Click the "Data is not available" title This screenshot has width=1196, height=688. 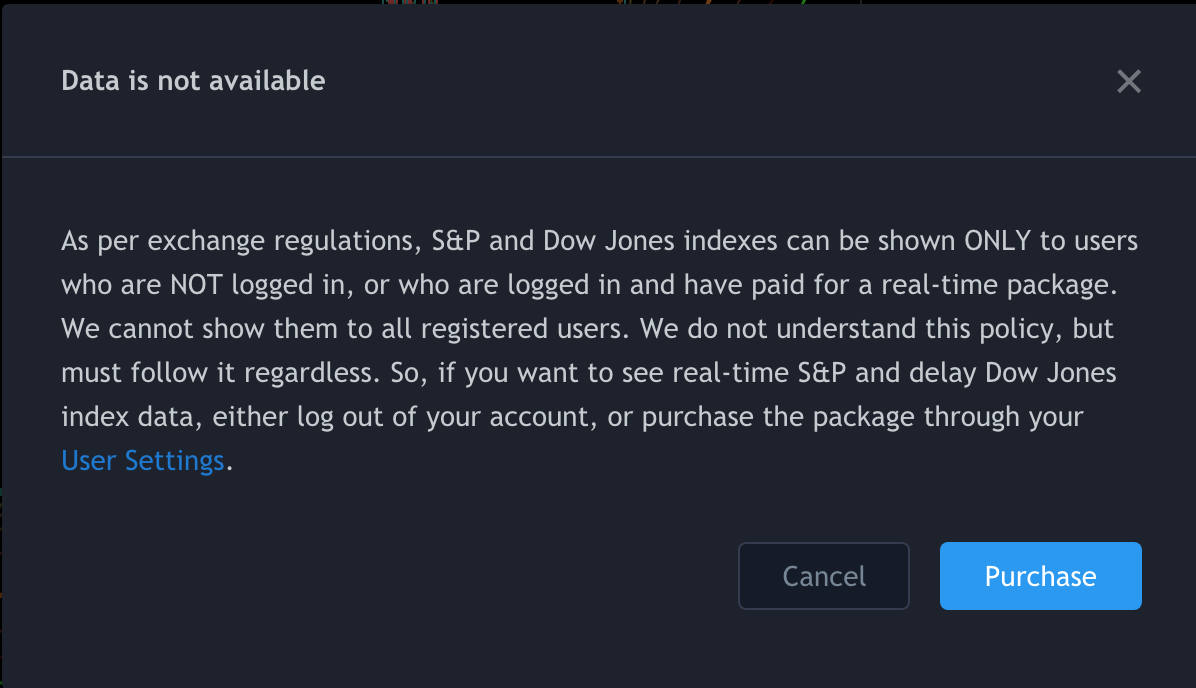(193, 81)
